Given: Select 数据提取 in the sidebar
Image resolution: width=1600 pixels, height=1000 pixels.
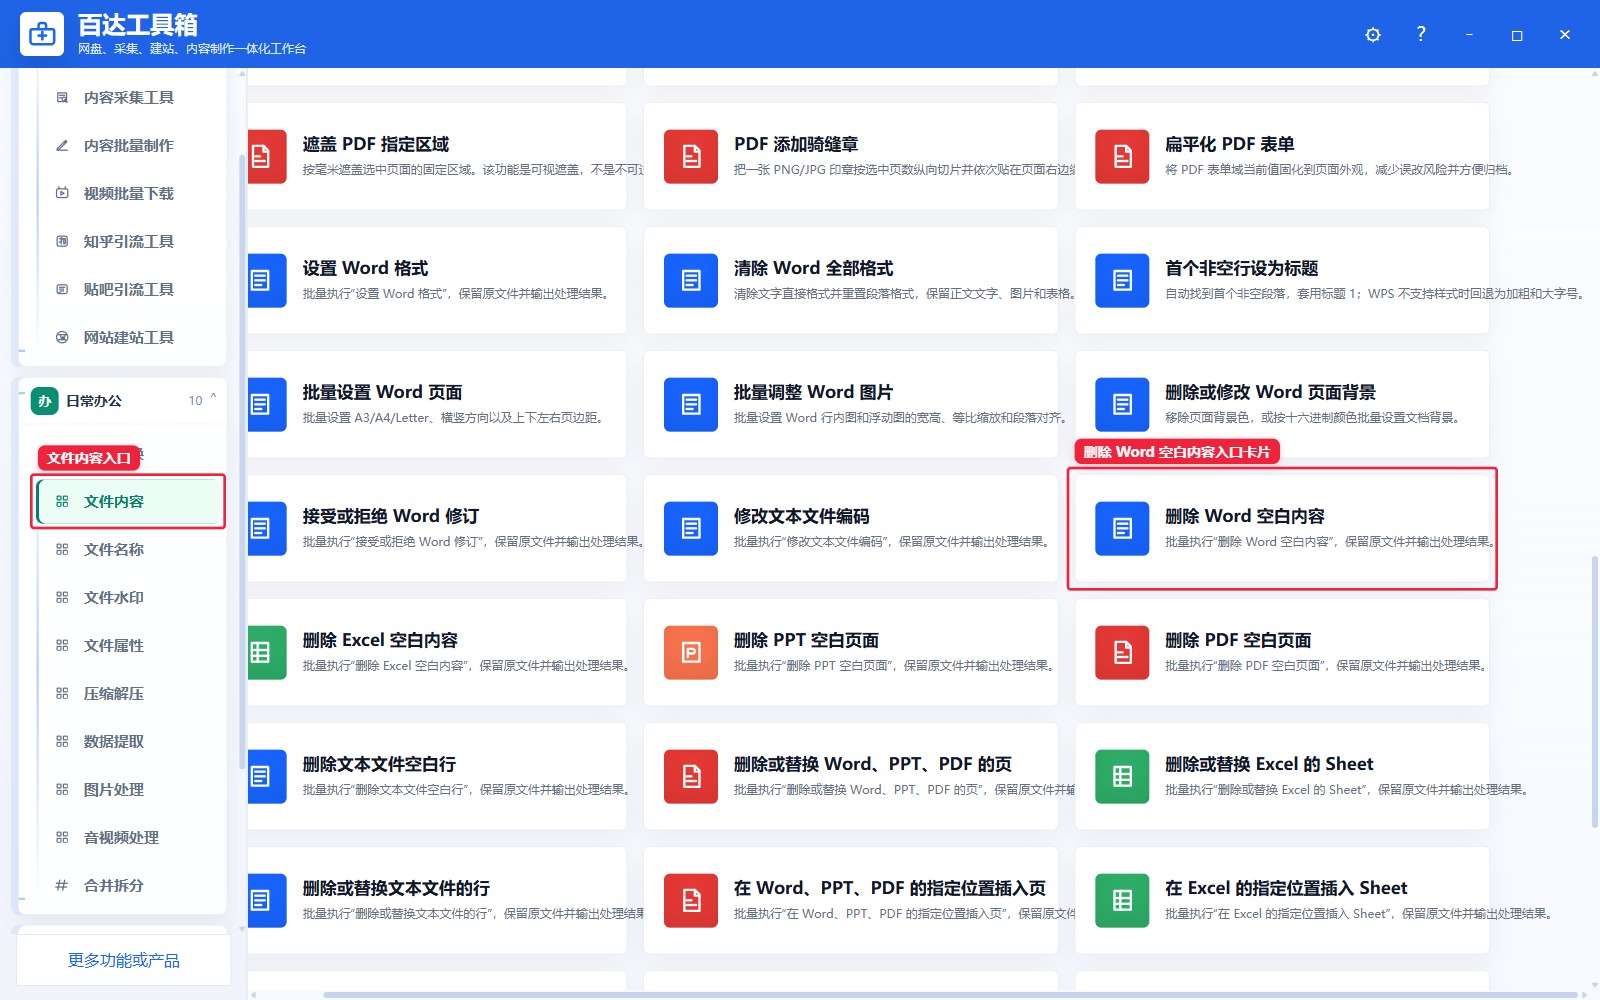Looking at the screenshot, I should [x=129, y=741].
